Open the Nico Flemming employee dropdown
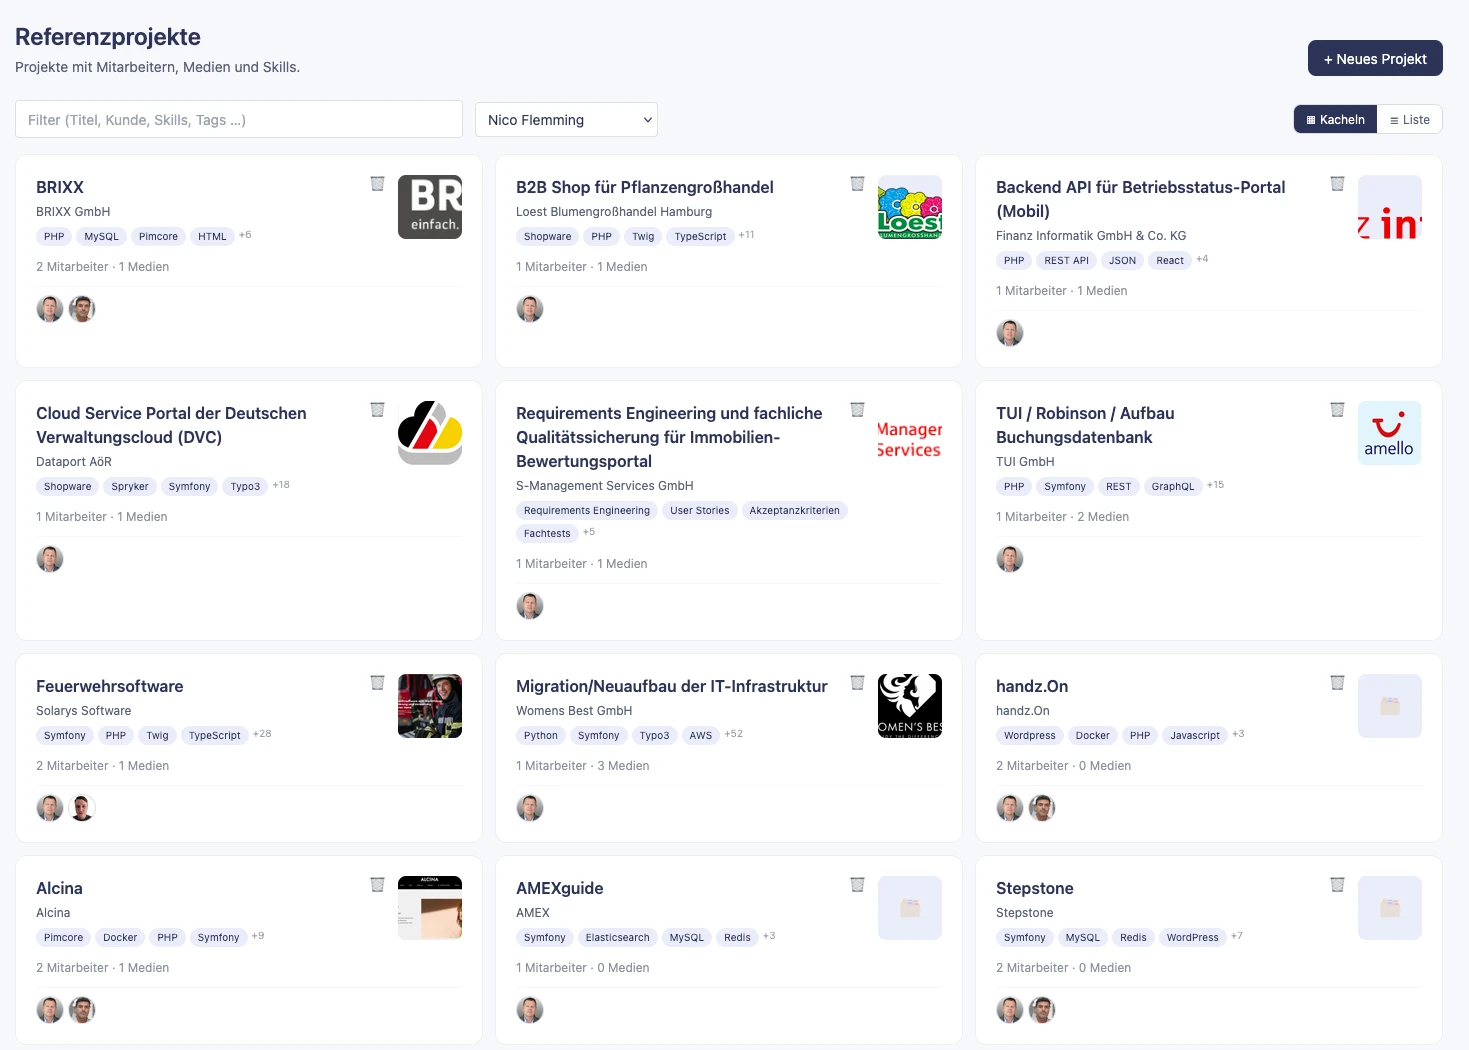 tap(566, 120)
